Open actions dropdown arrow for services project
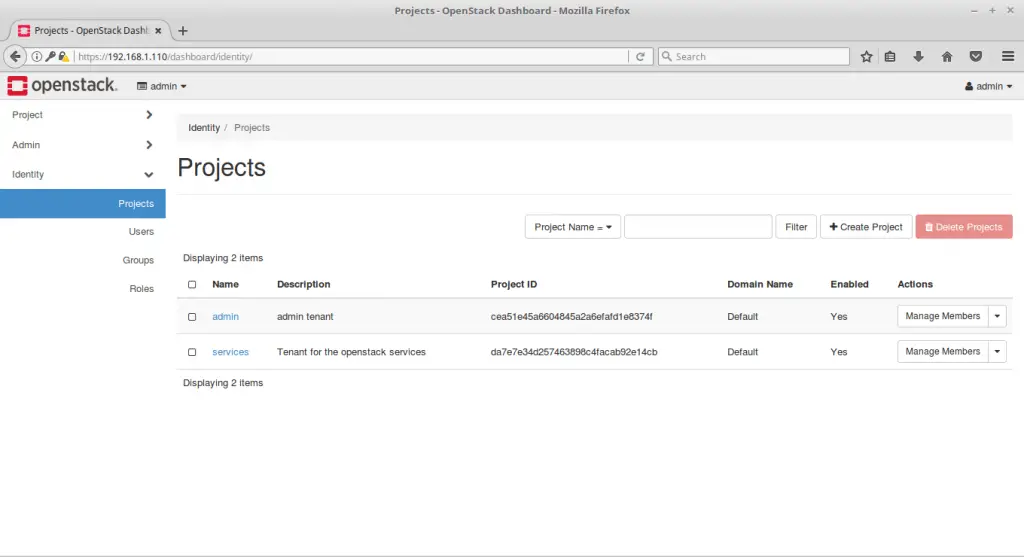The width and height of the screenshot is (1024, 557). [997, 351]
